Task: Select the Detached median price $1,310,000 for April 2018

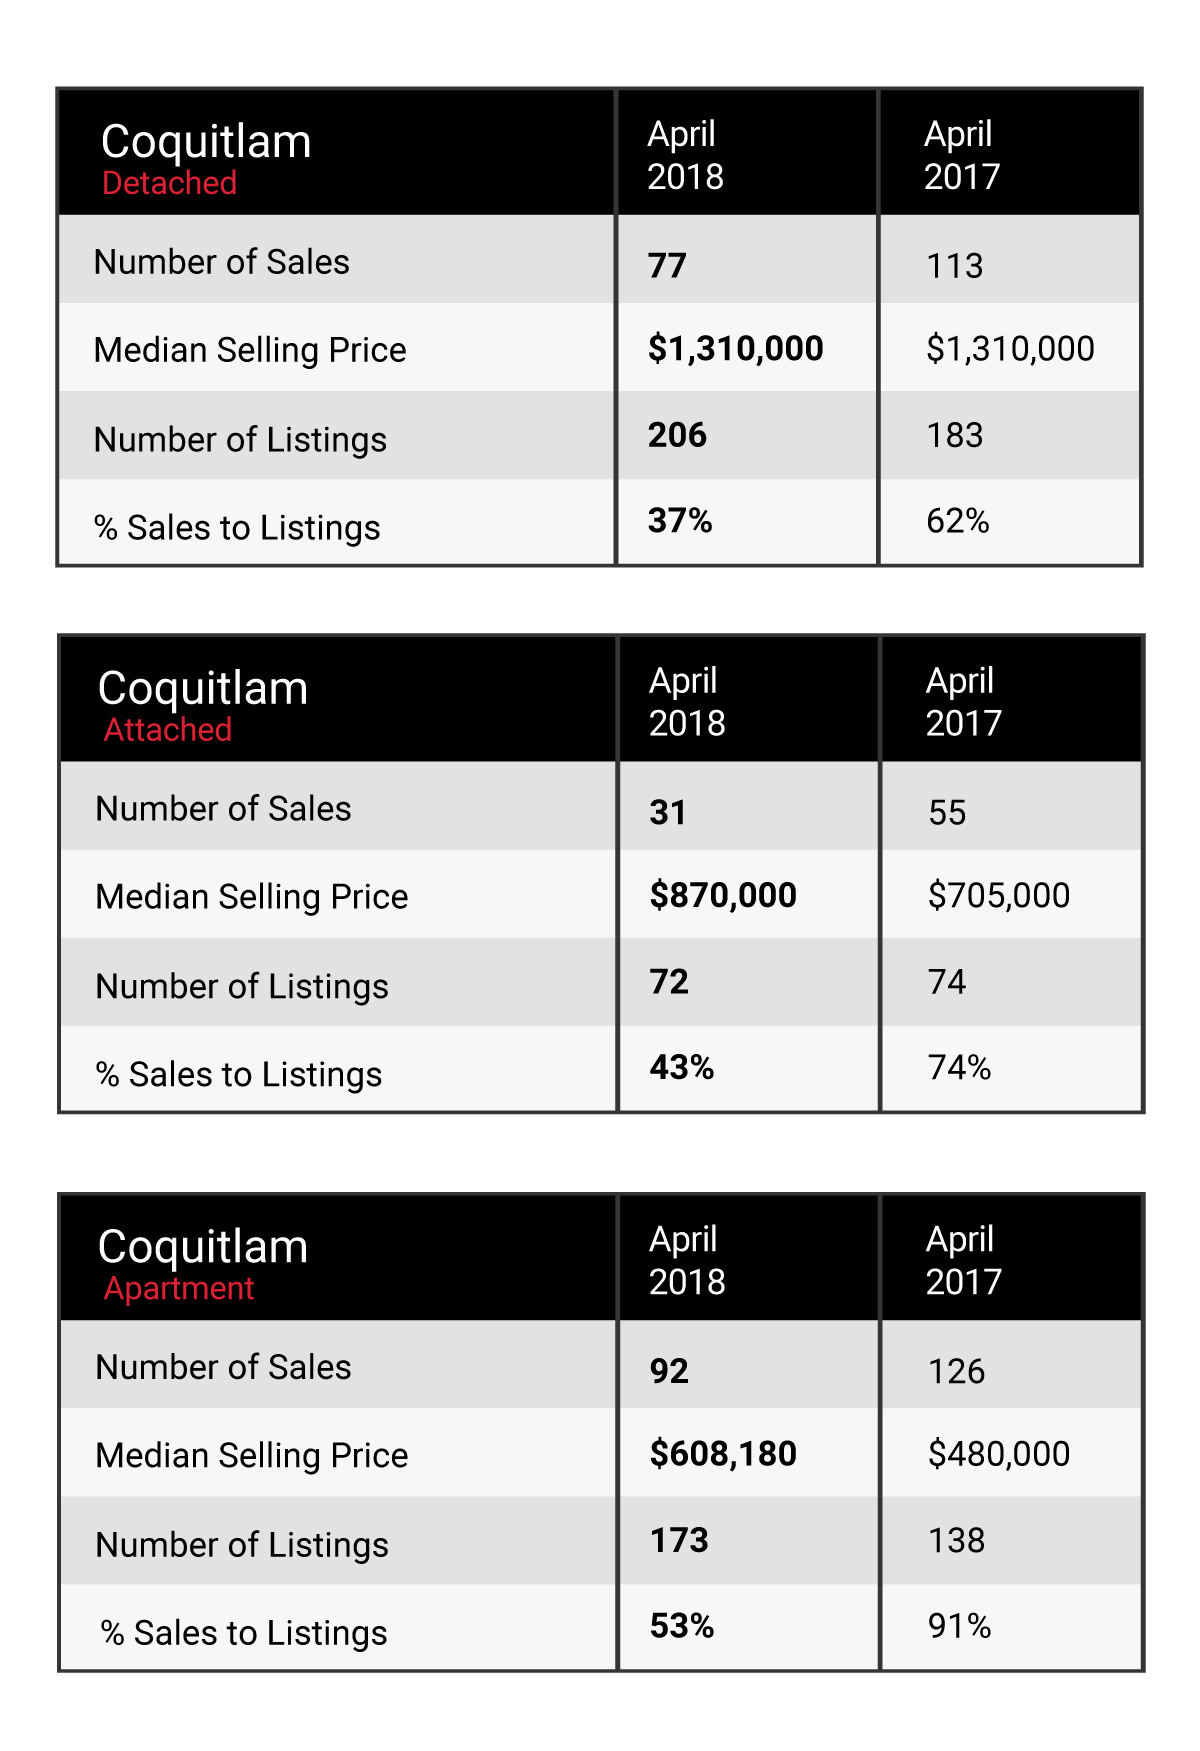Action: 735,348
